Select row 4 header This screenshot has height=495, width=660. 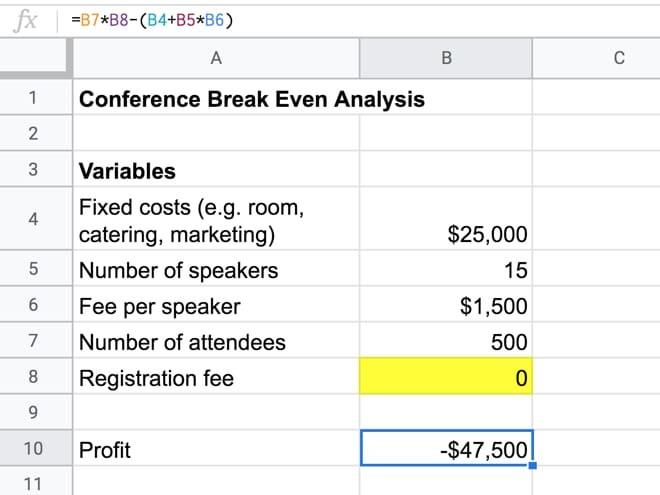[x=34, y=220]
